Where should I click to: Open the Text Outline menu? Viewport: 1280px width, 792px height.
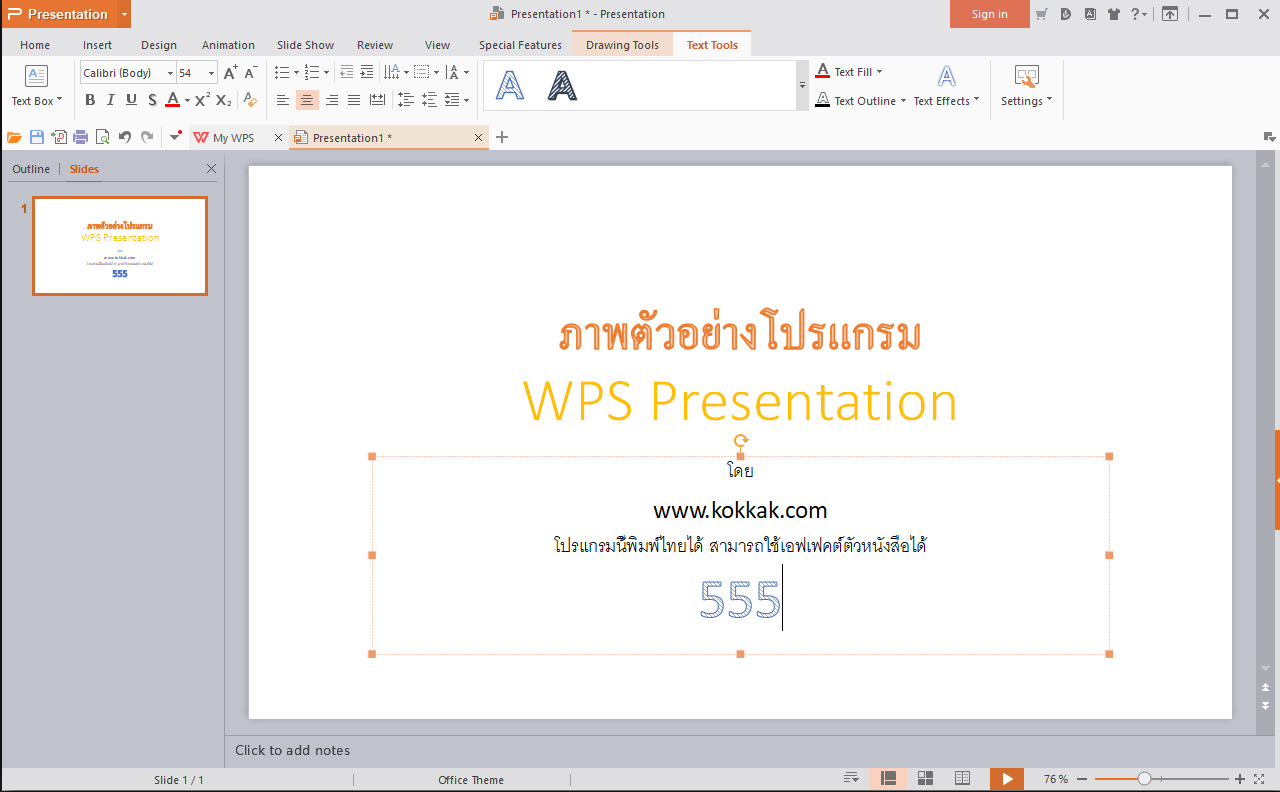pos(860,101)
